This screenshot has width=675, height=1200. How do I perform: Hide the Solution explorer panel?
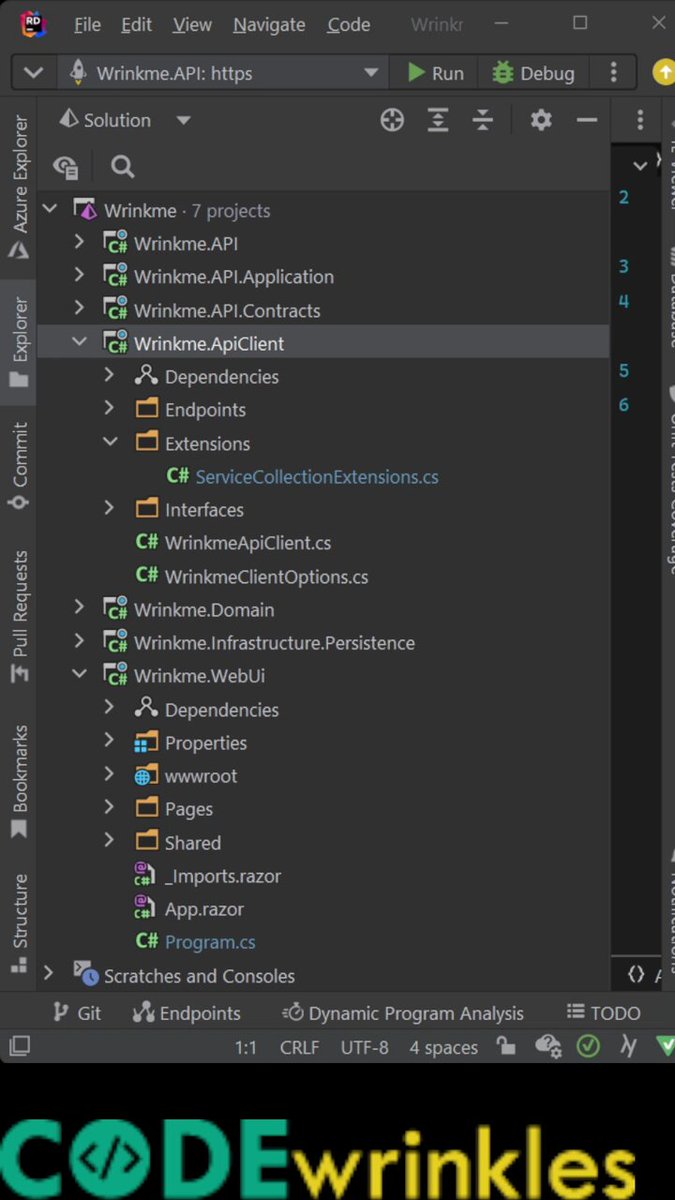587,120
